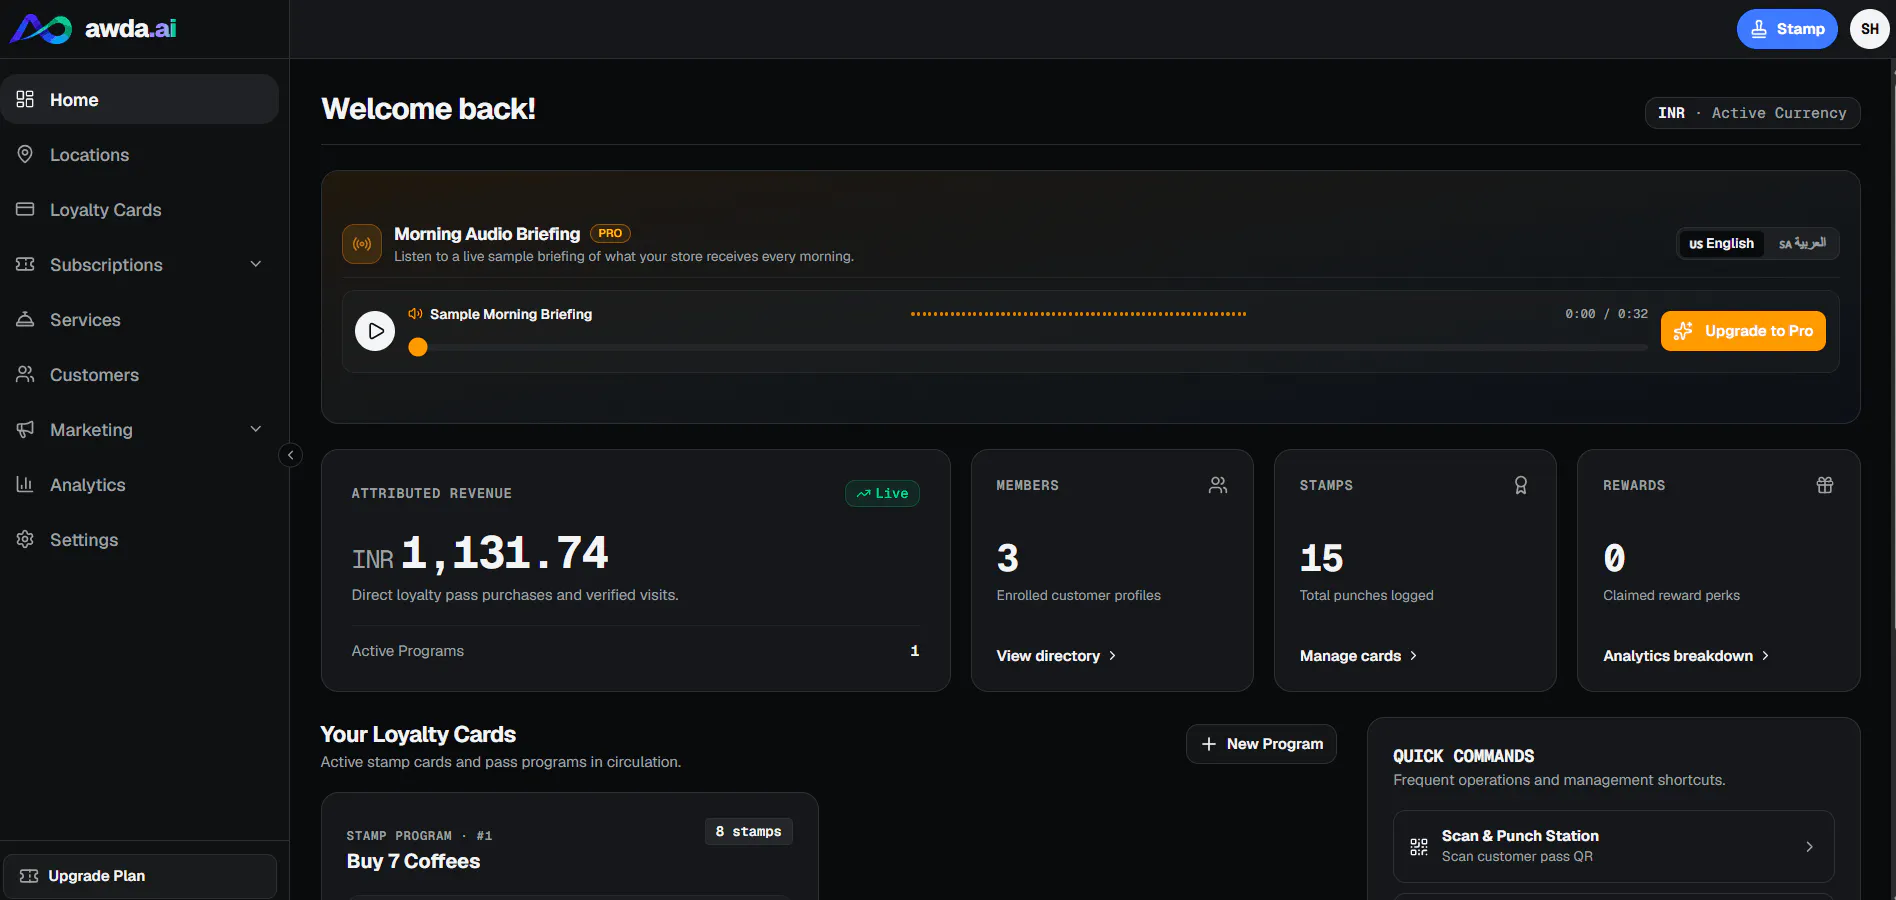Screen dimensions: 1896x900
Task: Open the Buy 7 Coffees stamp card
Action: (569, 847)
